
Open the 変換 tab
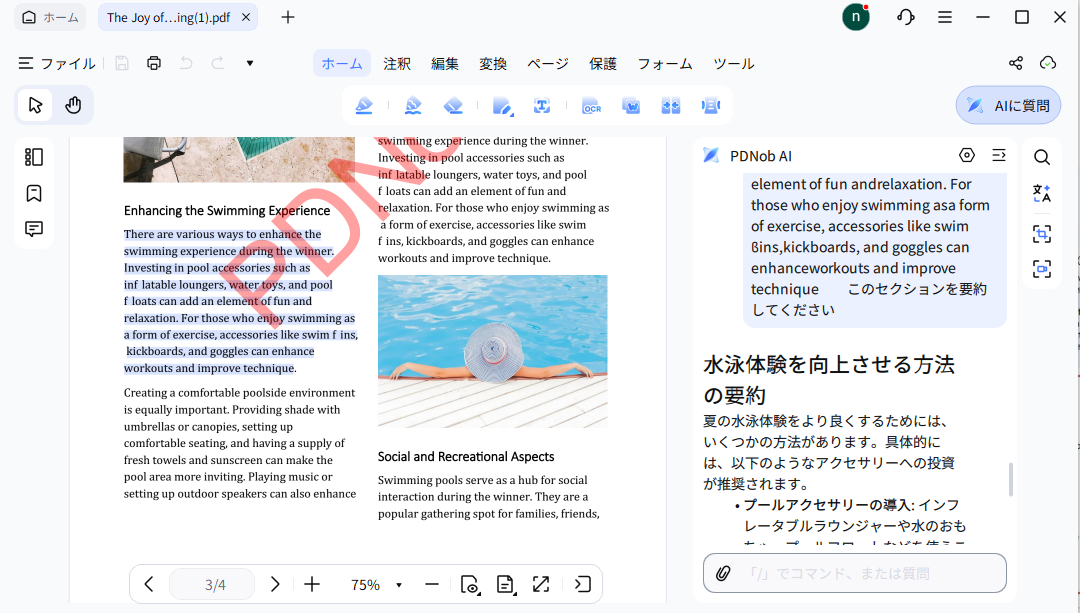(x=493, y=63)
